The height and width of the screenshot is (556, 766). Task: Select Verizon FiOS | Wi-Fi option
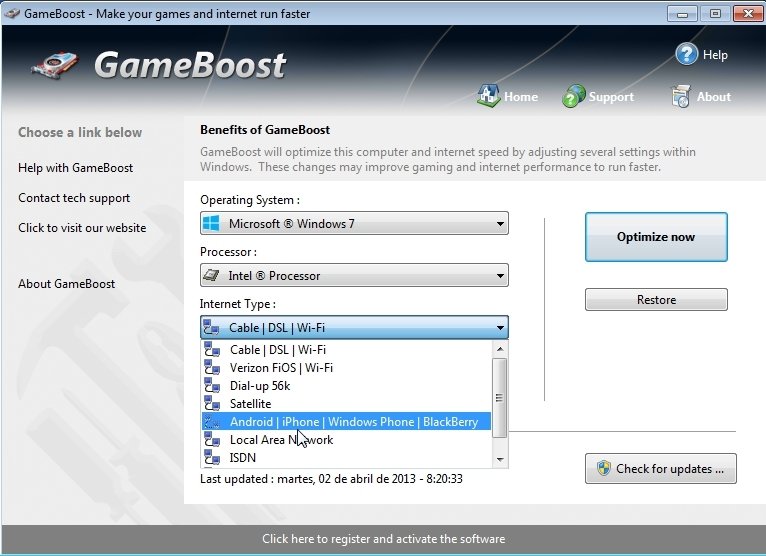pyautogui.click(x=346, y=367)
